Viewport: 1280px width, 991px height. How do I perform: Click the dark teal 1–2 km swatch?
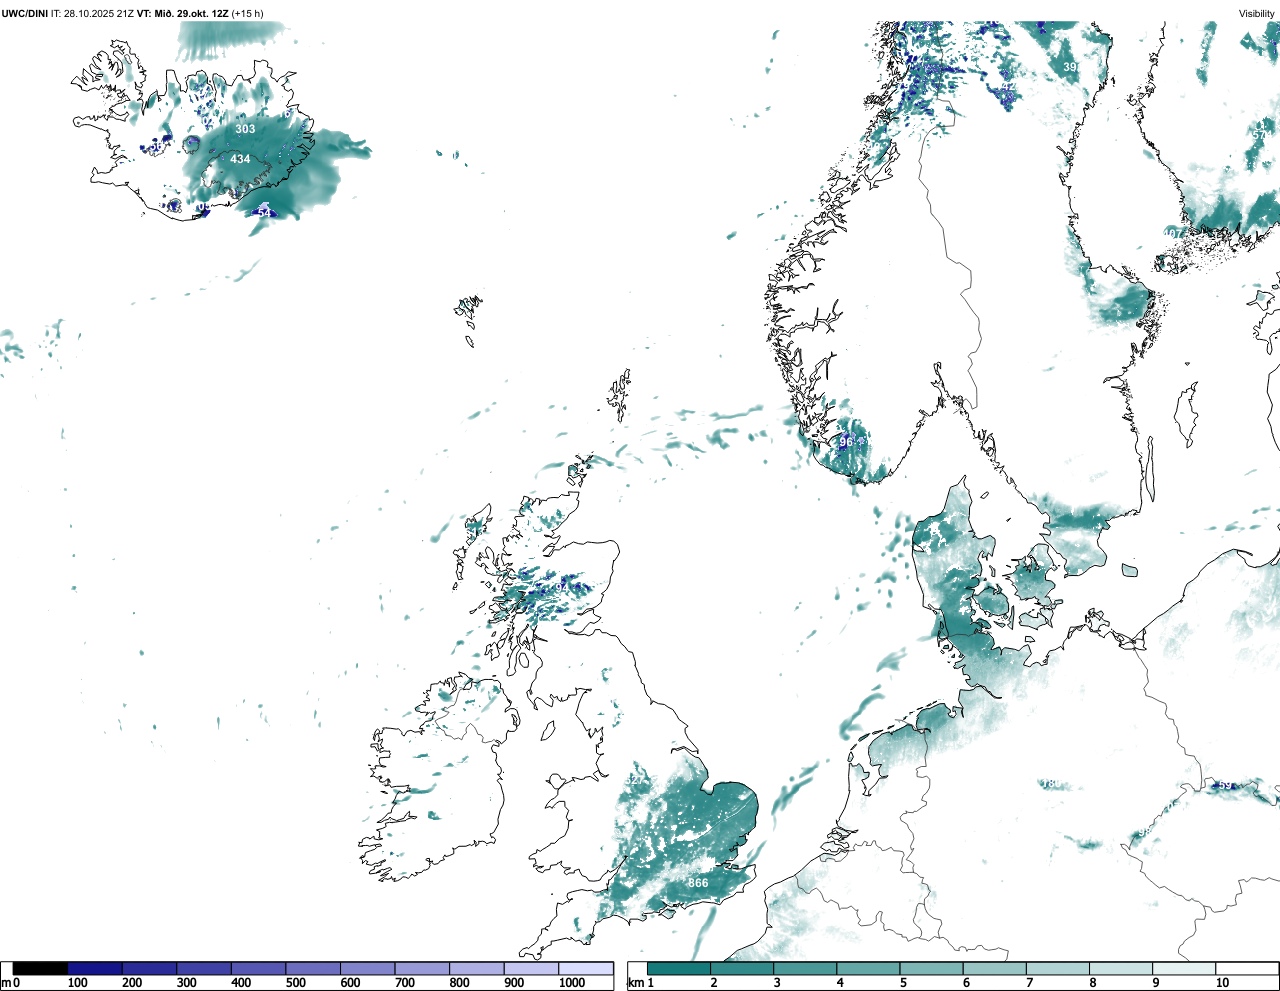[679, 968]
